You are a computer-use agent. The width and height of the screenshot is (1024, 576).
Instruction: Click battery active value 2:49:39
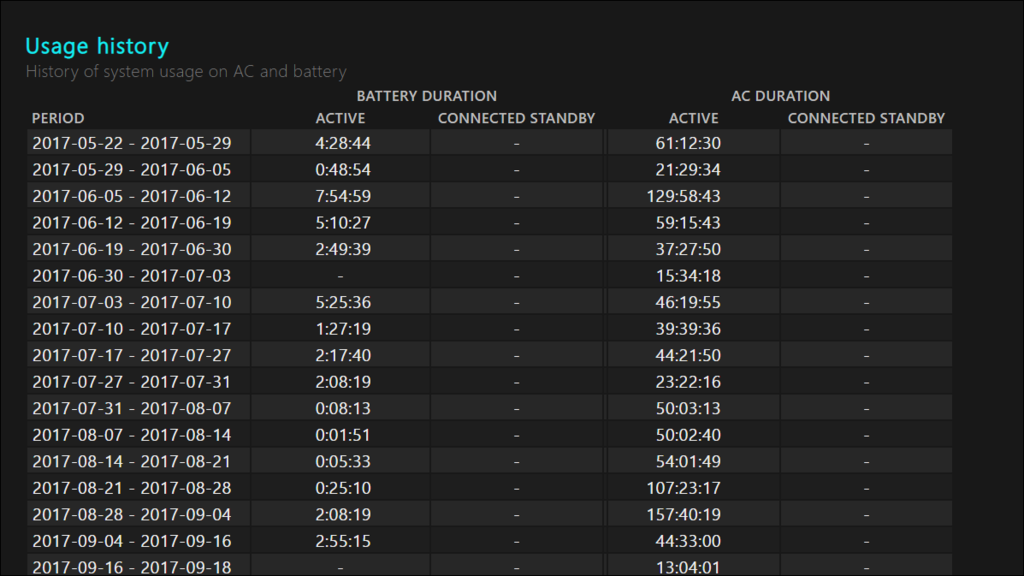coord(343,249)
